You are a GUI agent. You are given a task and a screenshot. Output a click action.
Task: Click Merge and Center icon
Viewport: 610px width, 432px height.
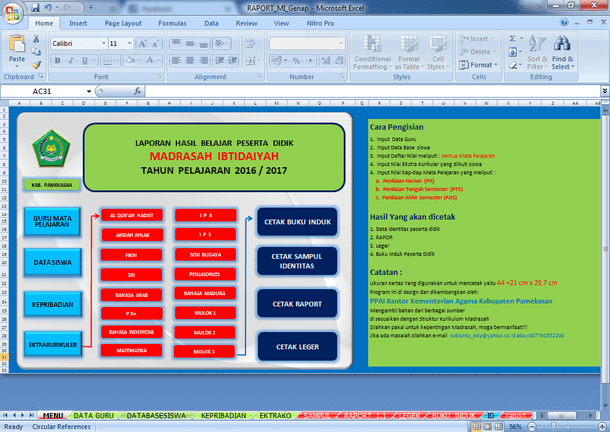pyautogui.click(x=250, y=60)
